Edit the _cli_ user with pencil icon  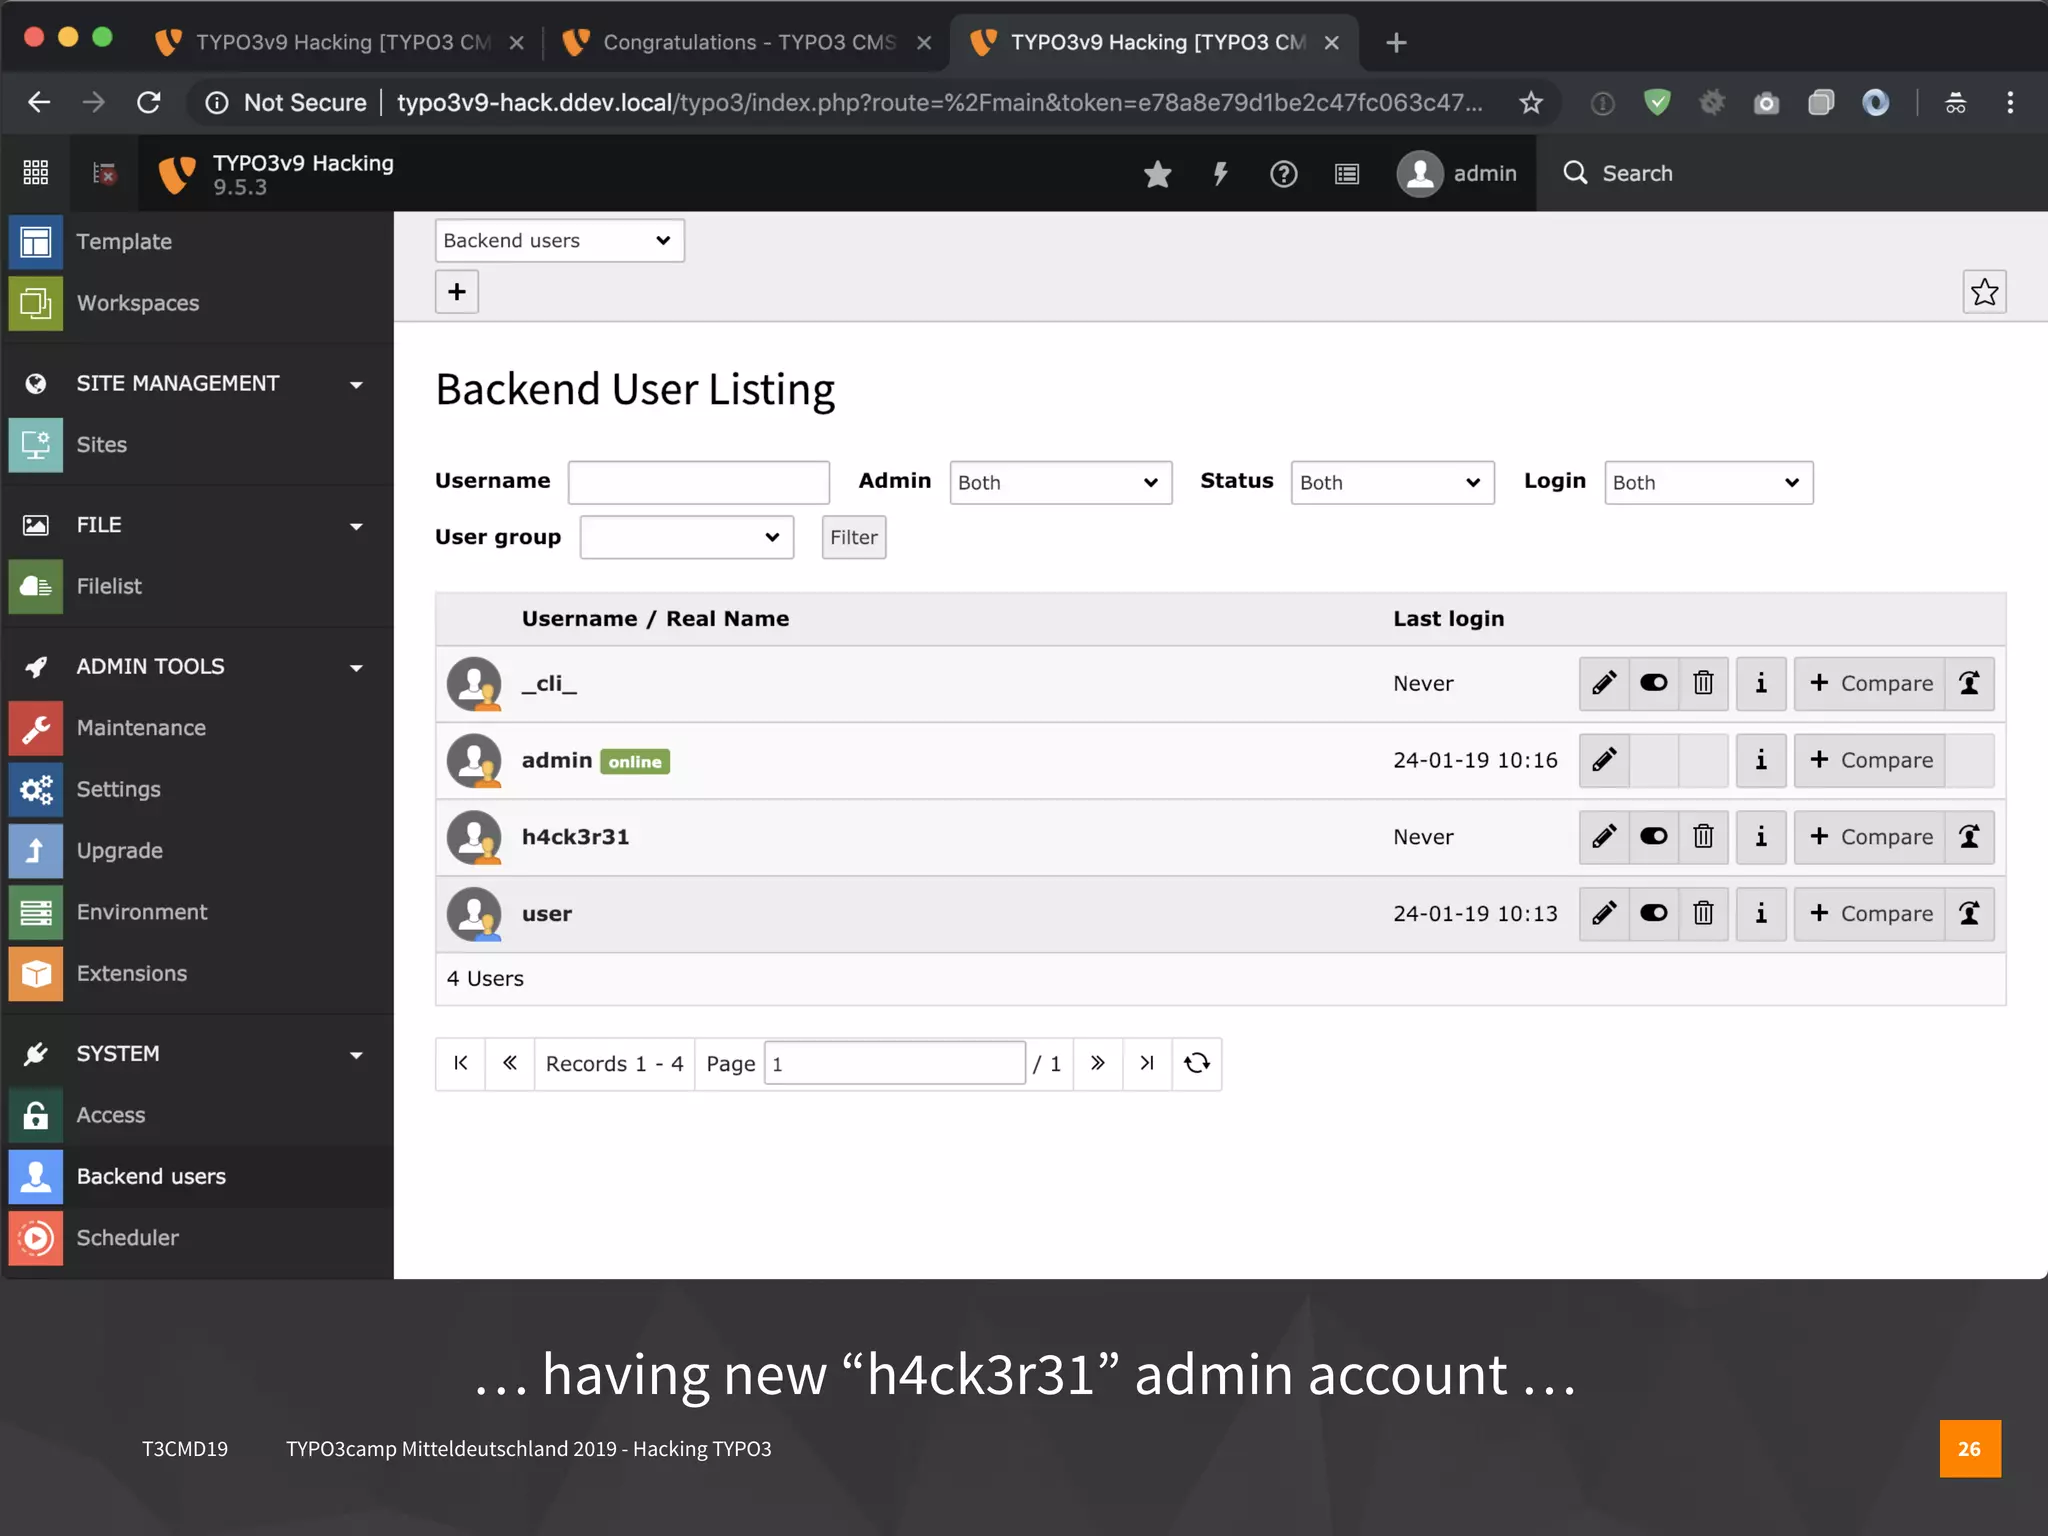[1604, 684]
